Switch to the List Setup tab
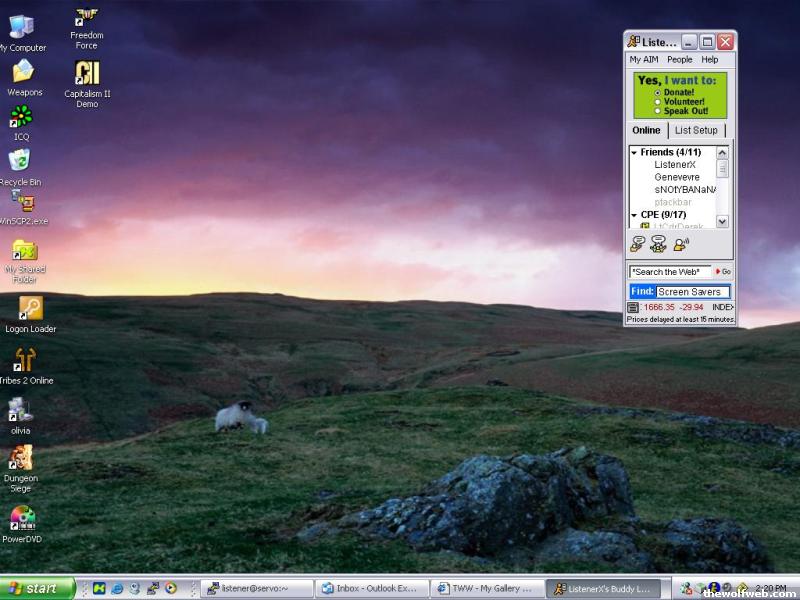Image resolution: width=800 pixels, height=600 pixels. tap(696, 130)
